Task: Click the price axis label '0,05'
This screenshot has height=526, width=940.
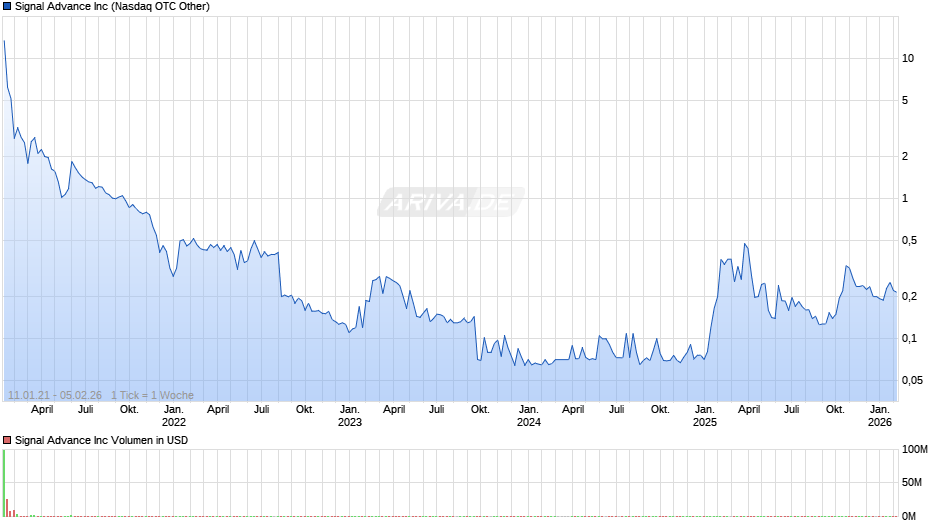Action: coord(912,380)
